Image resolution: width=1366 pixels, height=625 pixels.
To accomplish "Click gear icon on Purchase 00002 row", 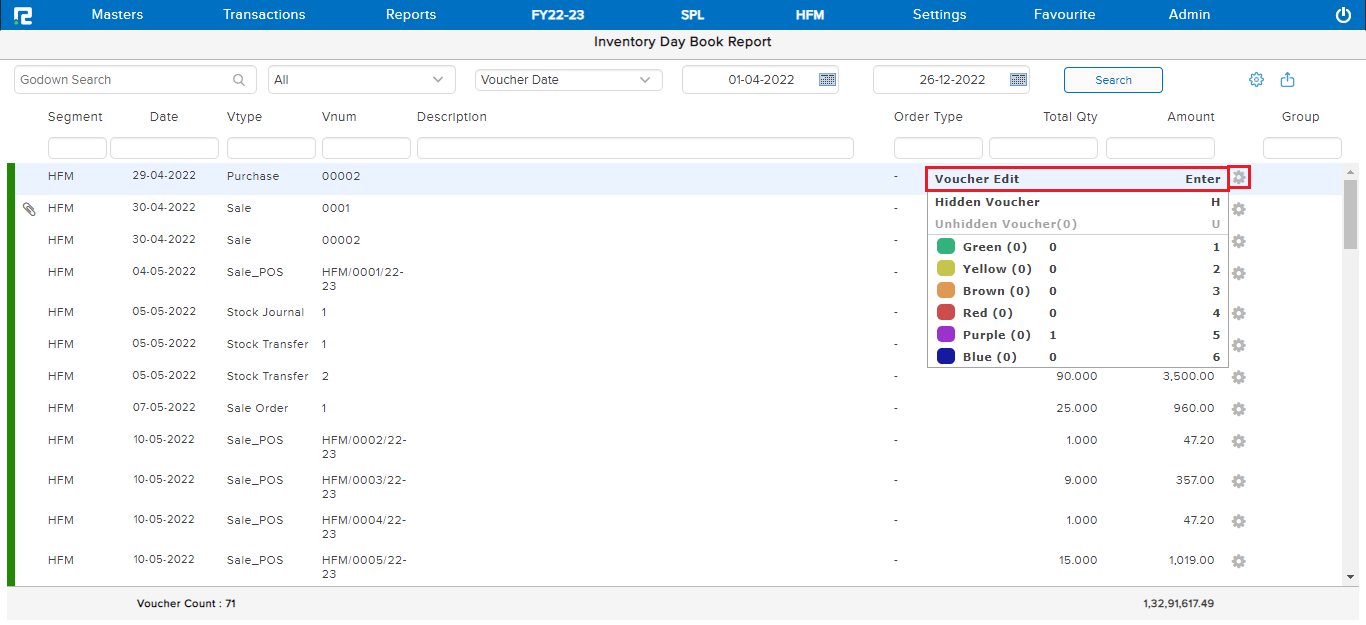I will (x=1239, y=177).
